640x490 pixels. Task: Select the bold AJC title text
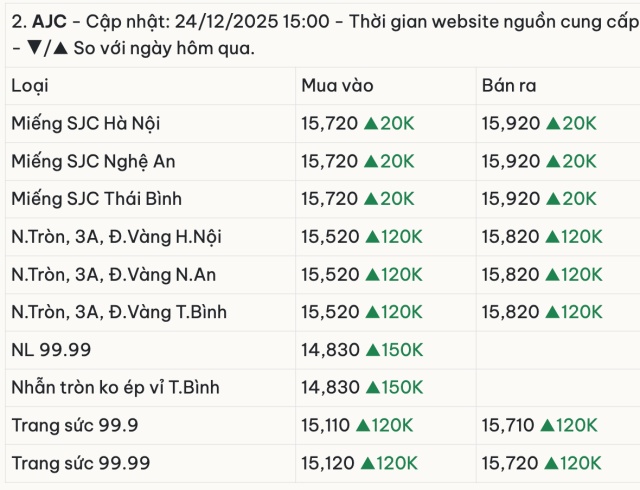49,21
